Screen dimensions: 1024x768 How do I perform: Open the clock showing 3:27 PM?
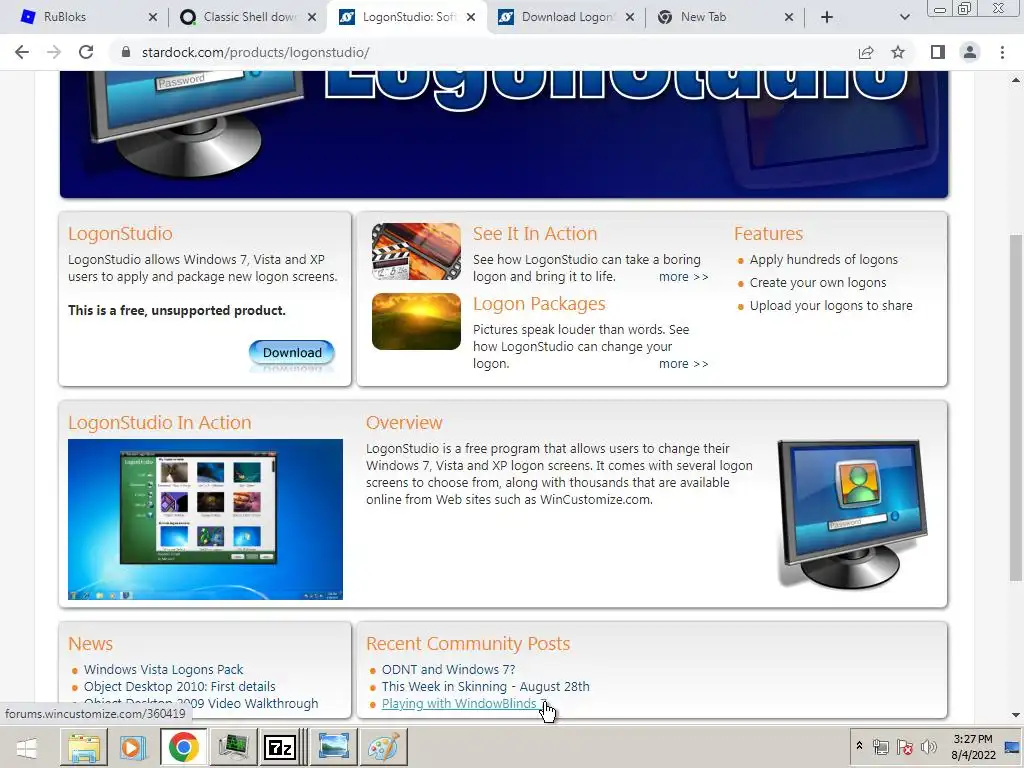(972, 747)
